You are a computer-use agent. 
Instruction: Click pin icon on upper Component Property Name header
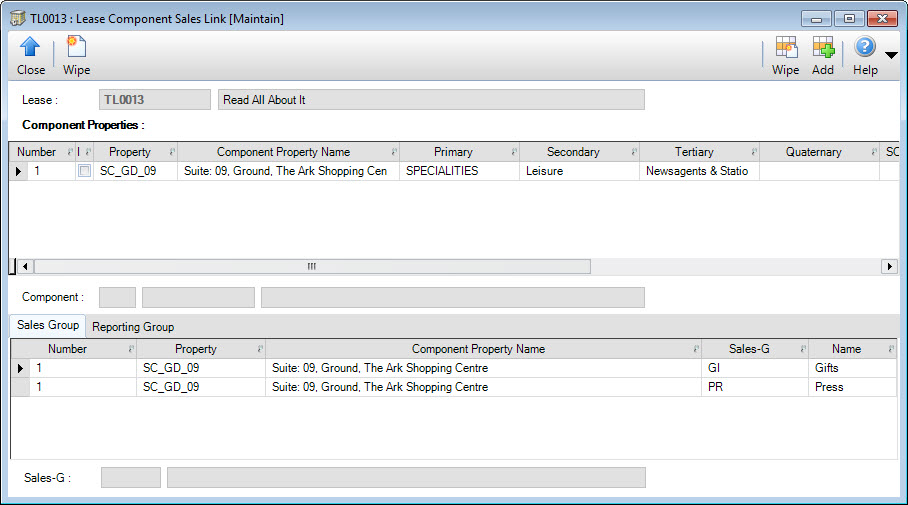tap(394, 152)
